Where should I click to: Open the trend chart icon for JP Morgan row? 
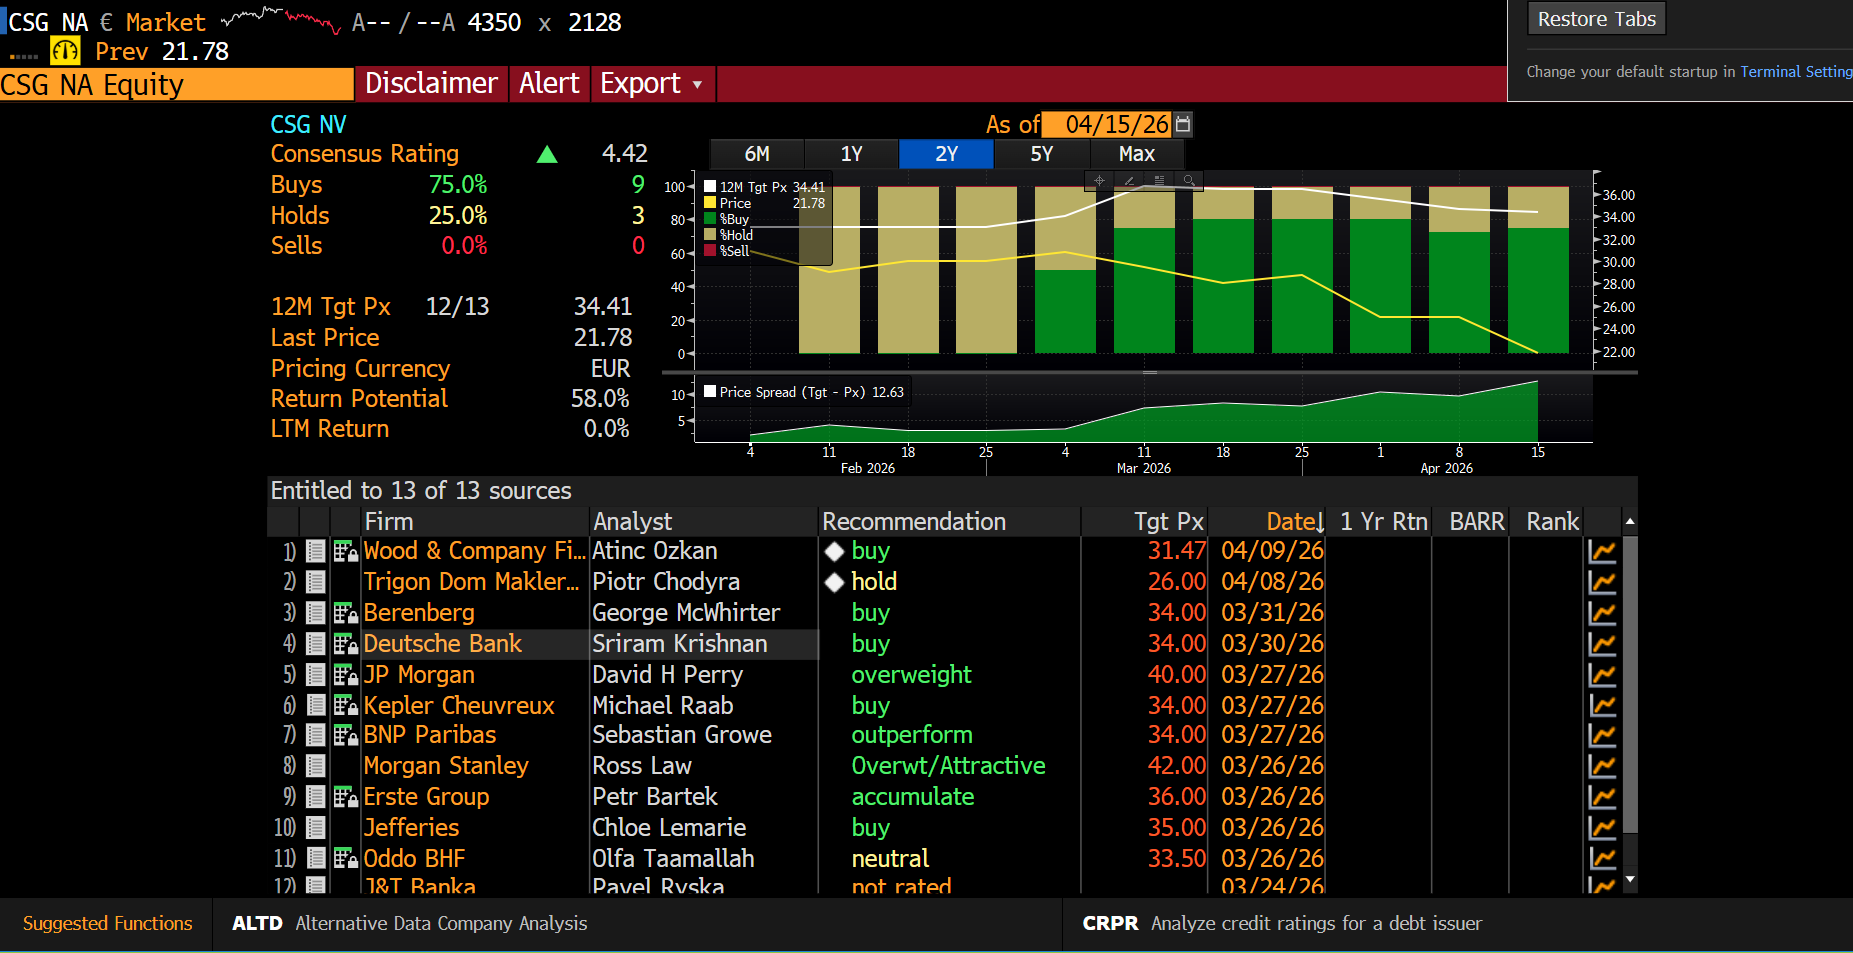[1602, 675]
